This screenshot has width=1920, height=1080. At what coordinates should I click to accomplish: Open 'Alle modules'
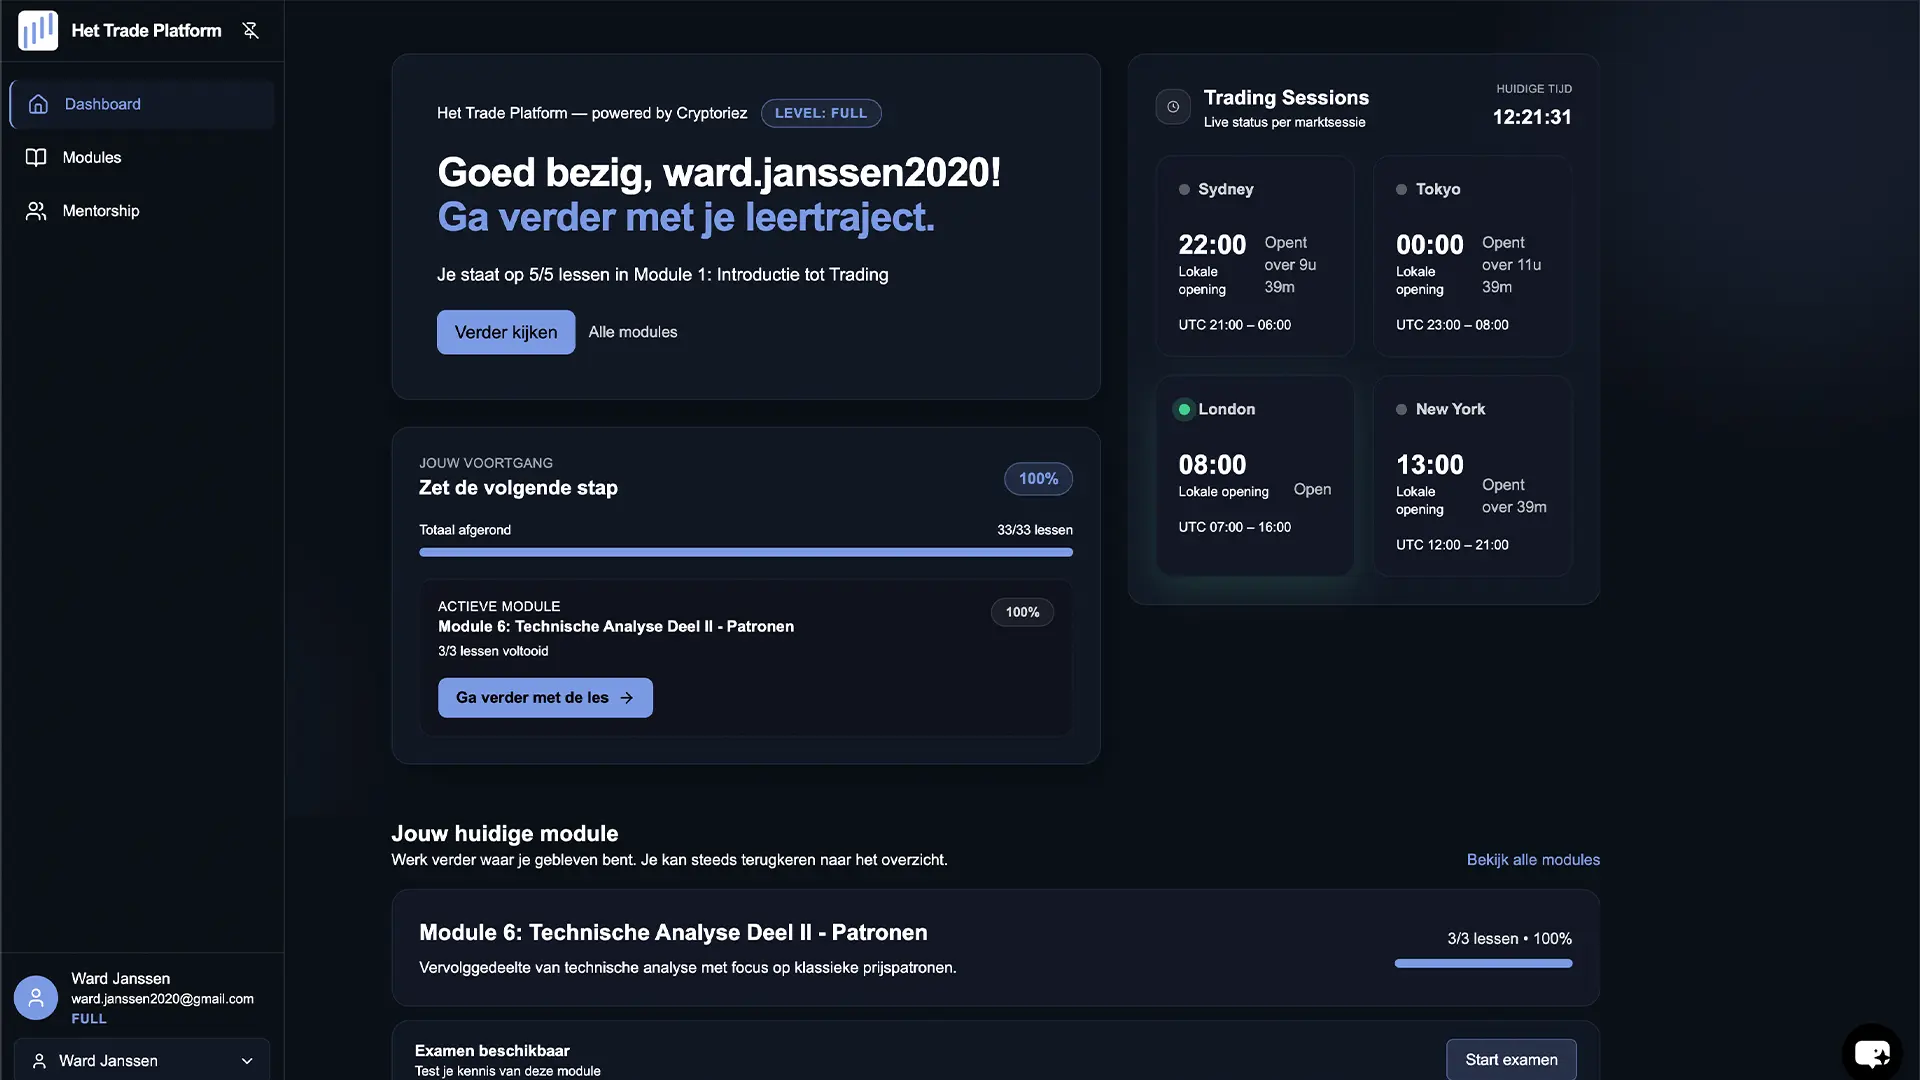[632, 331]
